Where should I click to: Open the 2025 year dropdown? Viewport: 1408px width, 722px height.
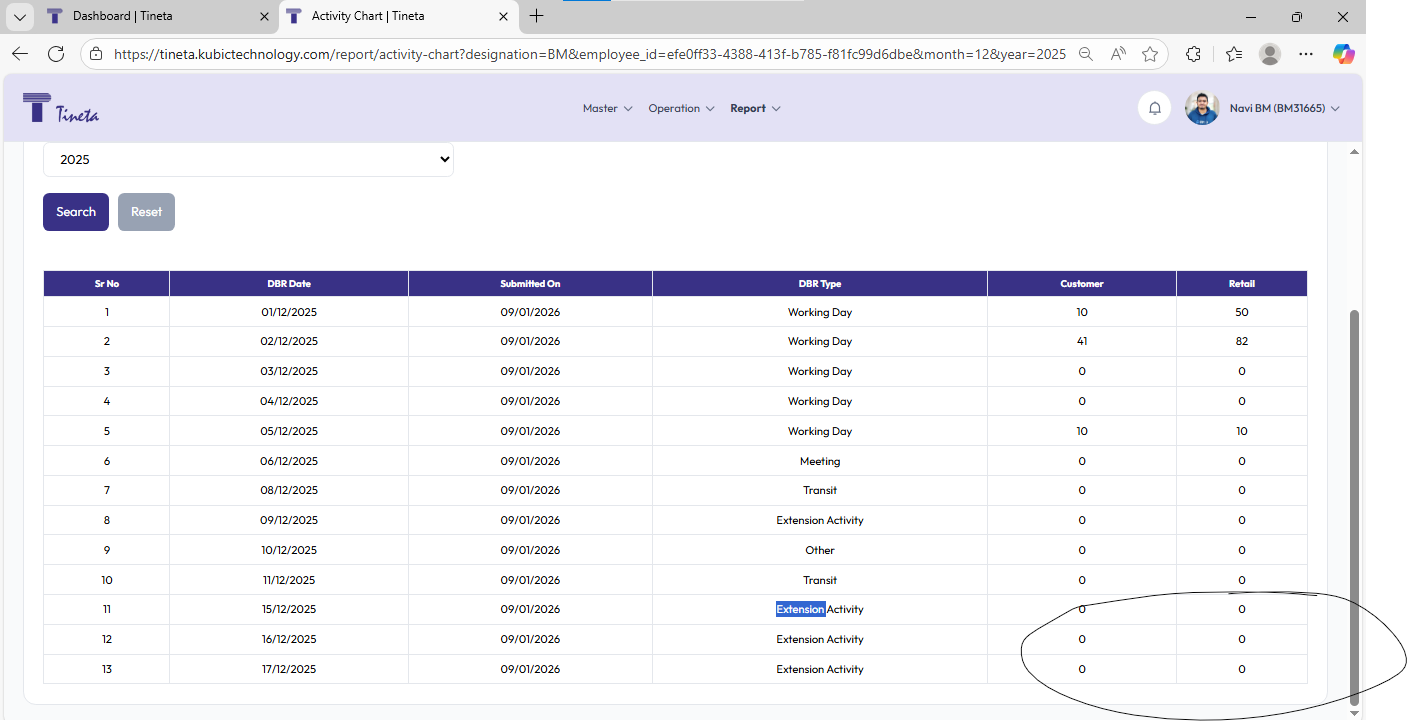248,160
